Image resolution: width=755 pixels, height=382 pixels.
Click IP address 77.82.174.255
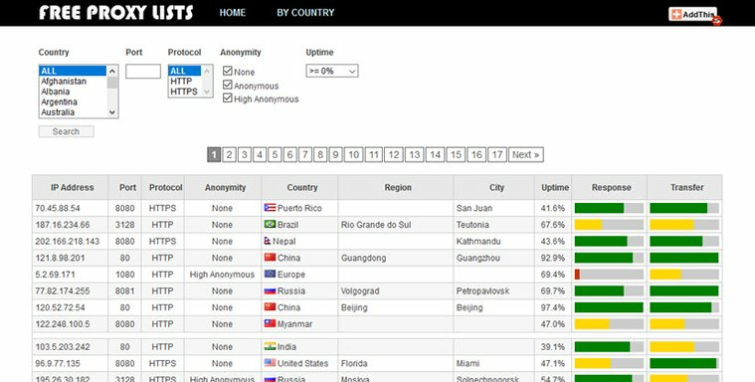(63, 291)
